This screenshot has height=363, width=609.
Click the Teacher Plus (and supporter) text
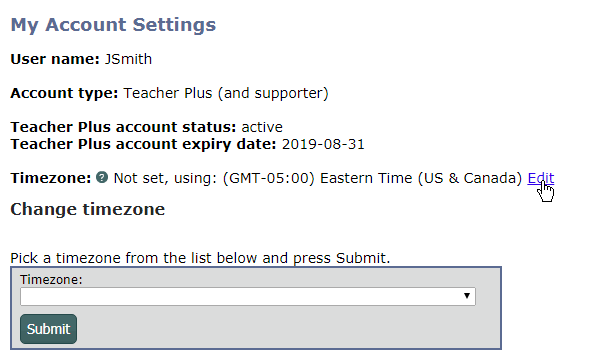[x=226, y=93]
